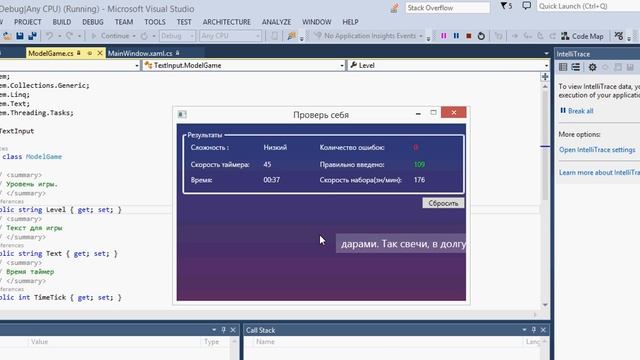Click the editor vertical scrollbar up arrow
The image size is (640, 360).
point(545,87)
